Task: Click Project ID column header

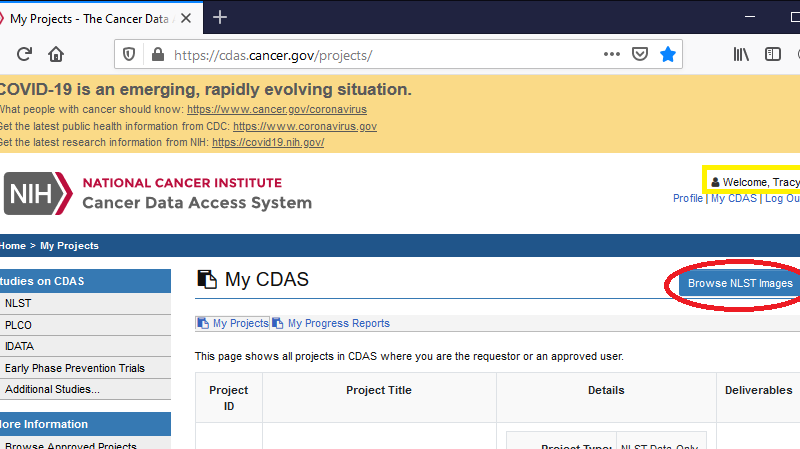Action: [x=229, y=398]
